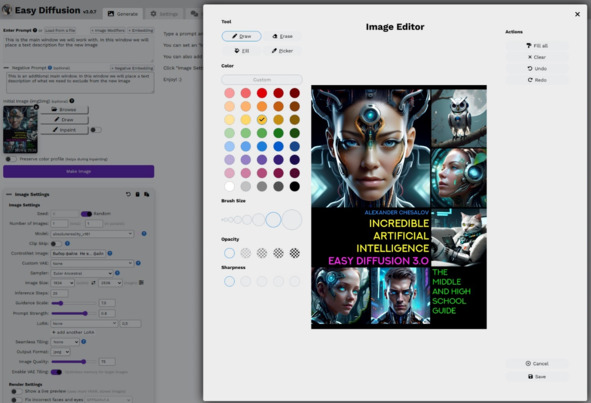Switch to the Settings tab
Viewport: 591px width, 403px height.
[164, 14]
